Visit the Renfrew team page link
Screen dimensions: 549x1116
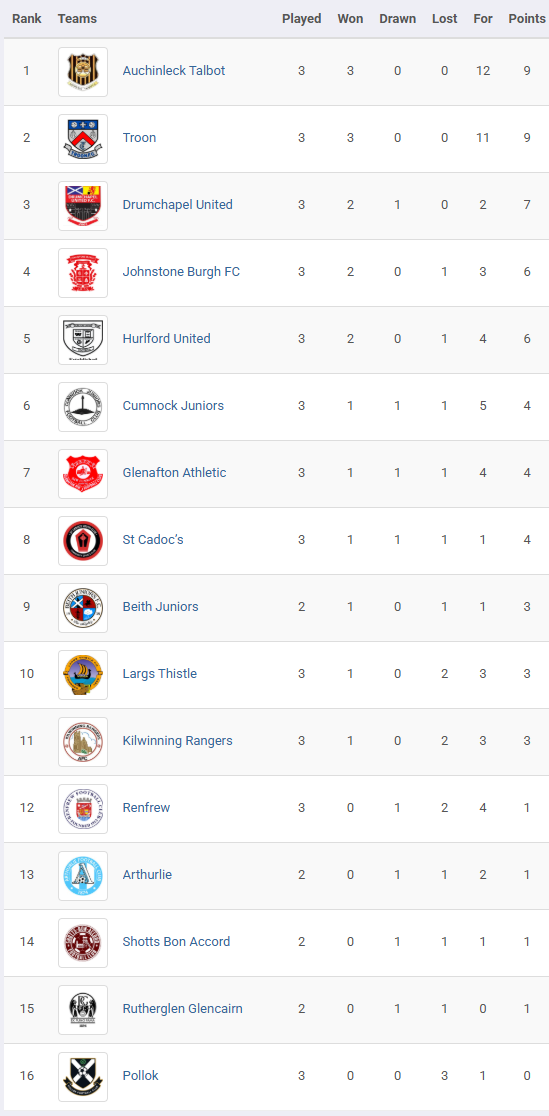click(146, 807)
